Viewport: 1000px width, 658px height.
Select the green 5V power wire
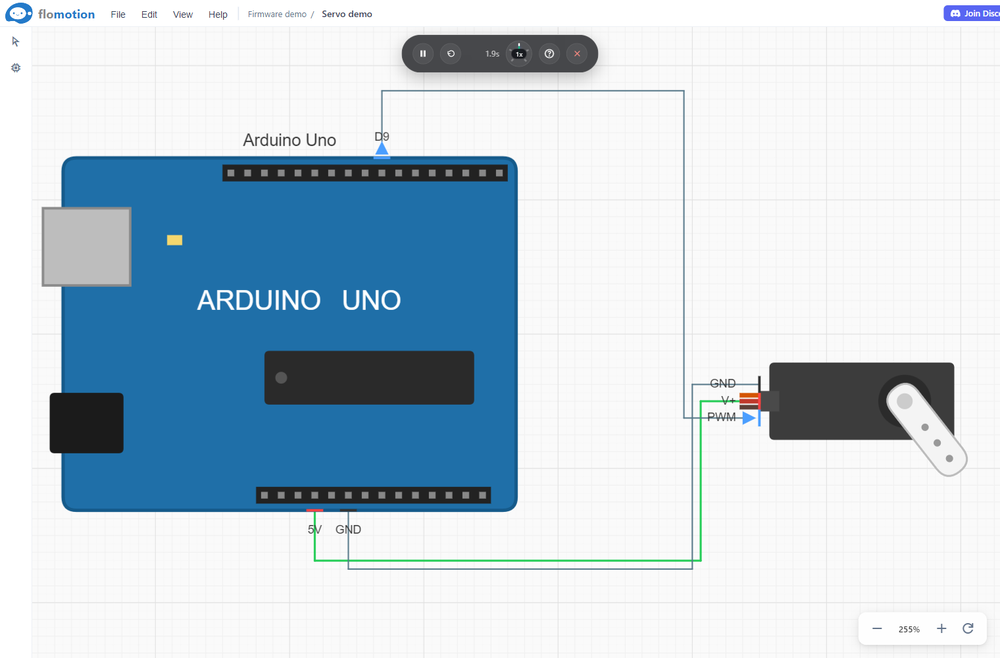[508, 561]
